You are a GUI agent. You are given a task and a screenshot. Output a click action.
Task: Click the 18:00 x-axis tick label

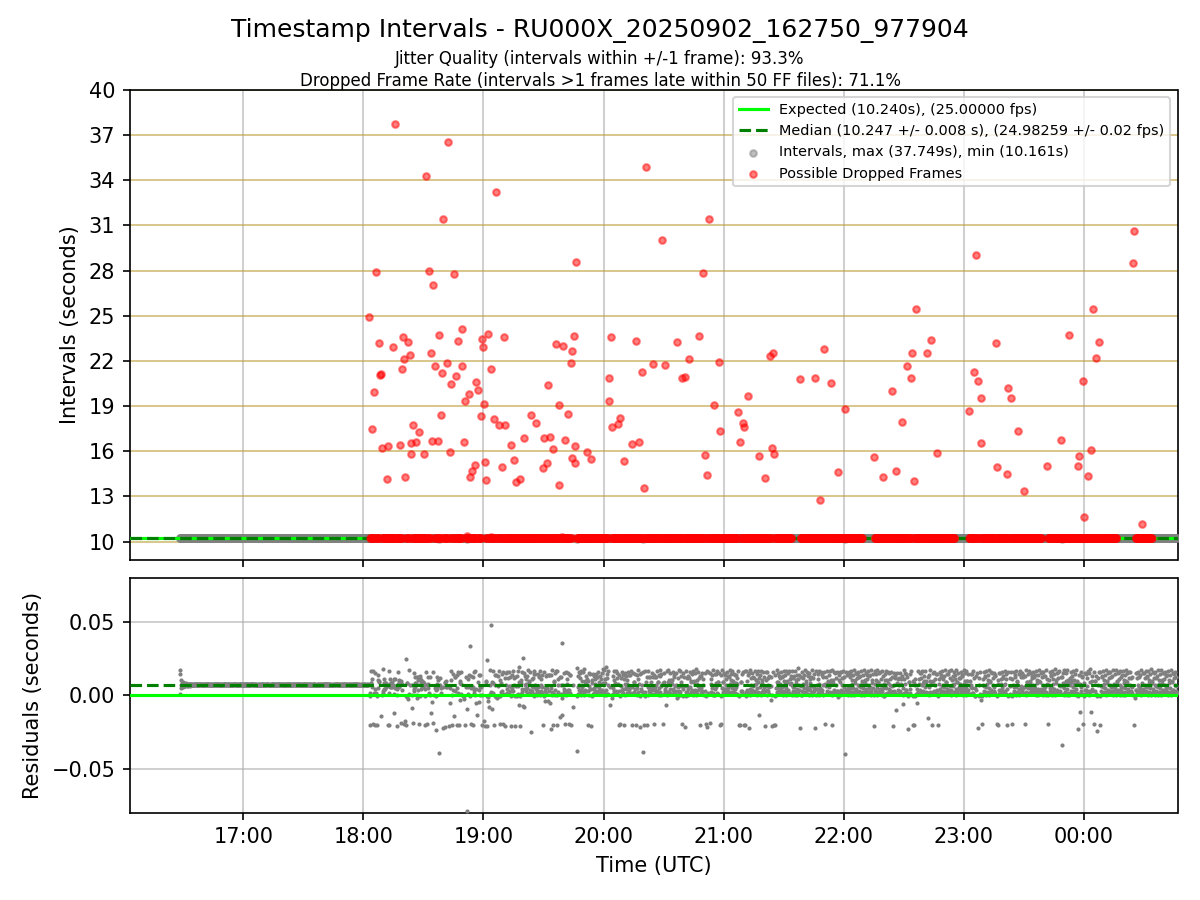pyautogui.click(x=363, y=835)
